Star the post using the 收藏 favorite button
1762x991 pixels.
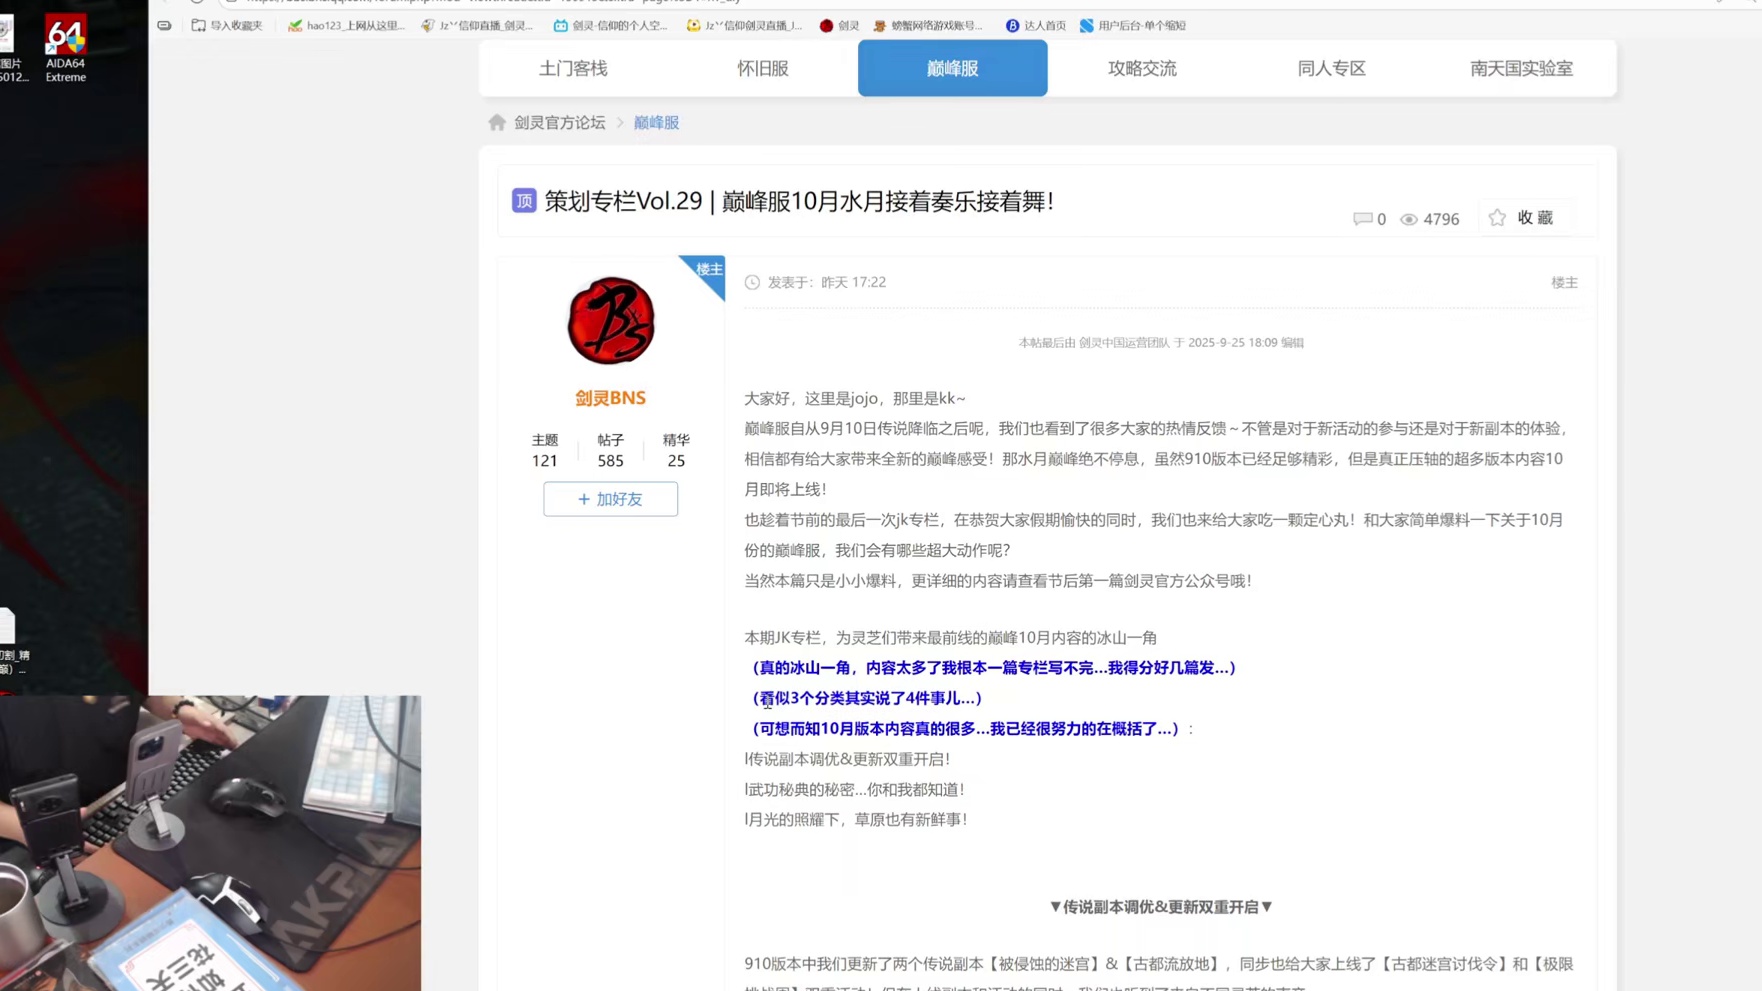tap(1523, 217)
